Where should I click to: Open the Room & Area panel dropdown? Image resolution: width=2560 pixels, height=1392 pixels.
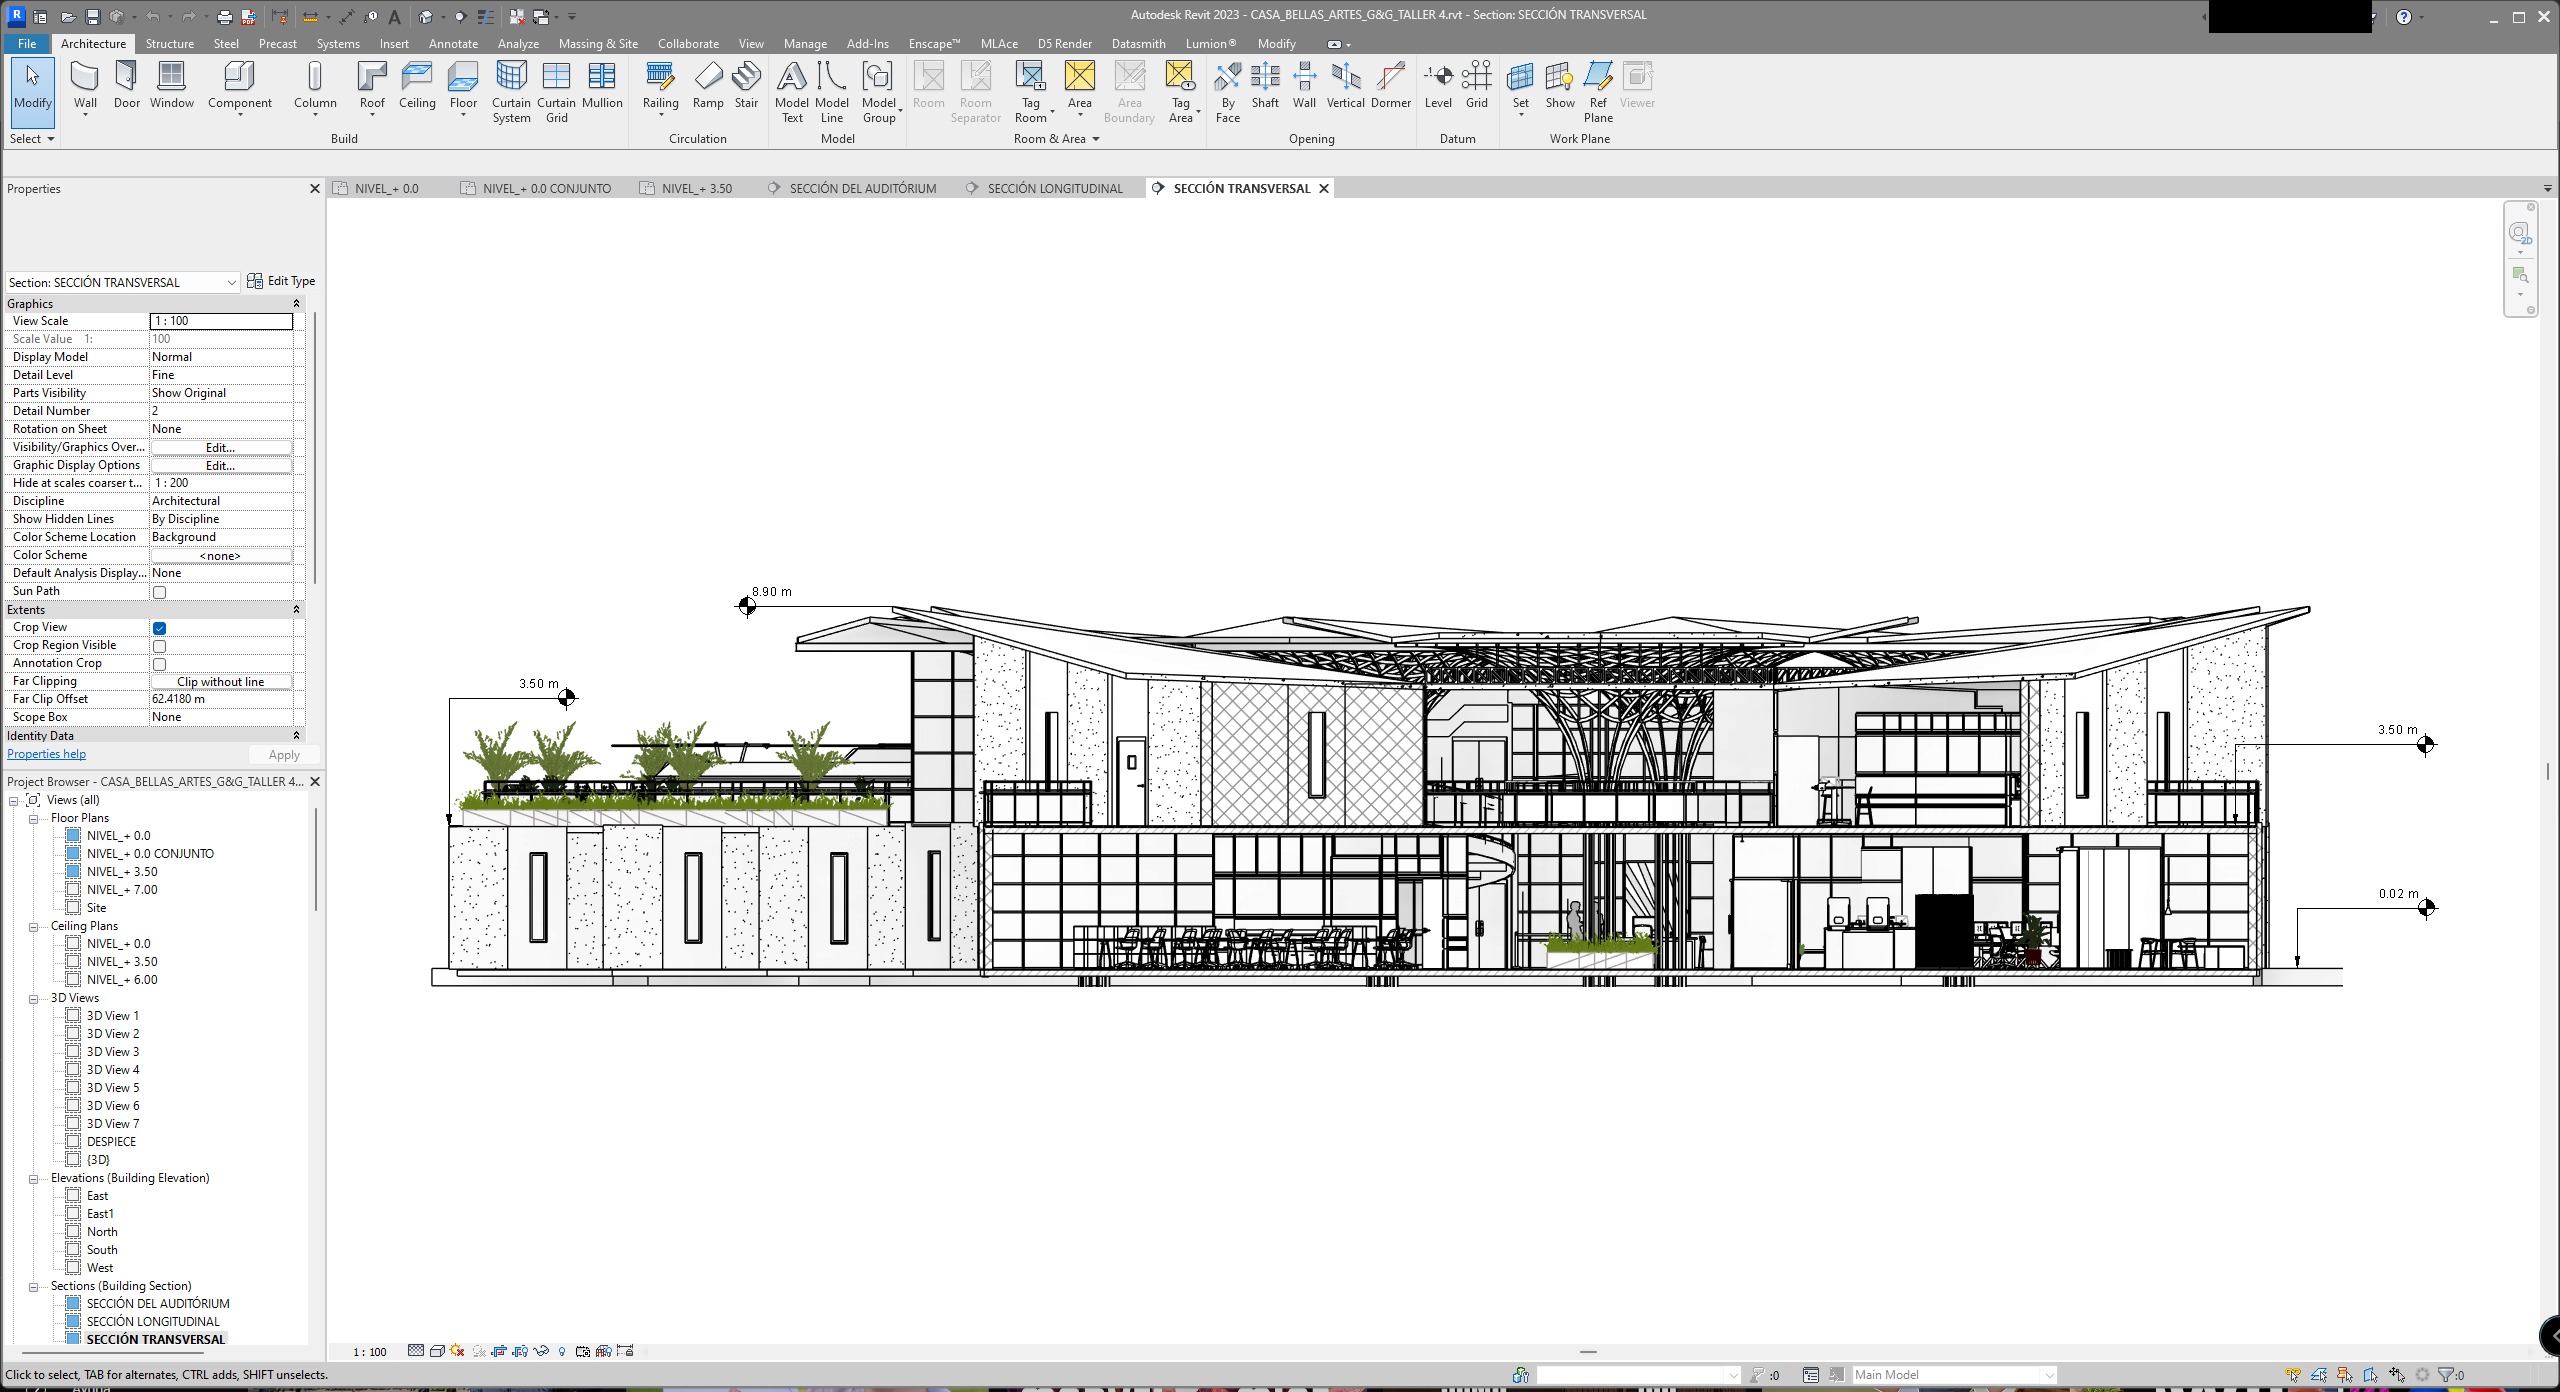pyautogui.click(x=1056, y=139)
